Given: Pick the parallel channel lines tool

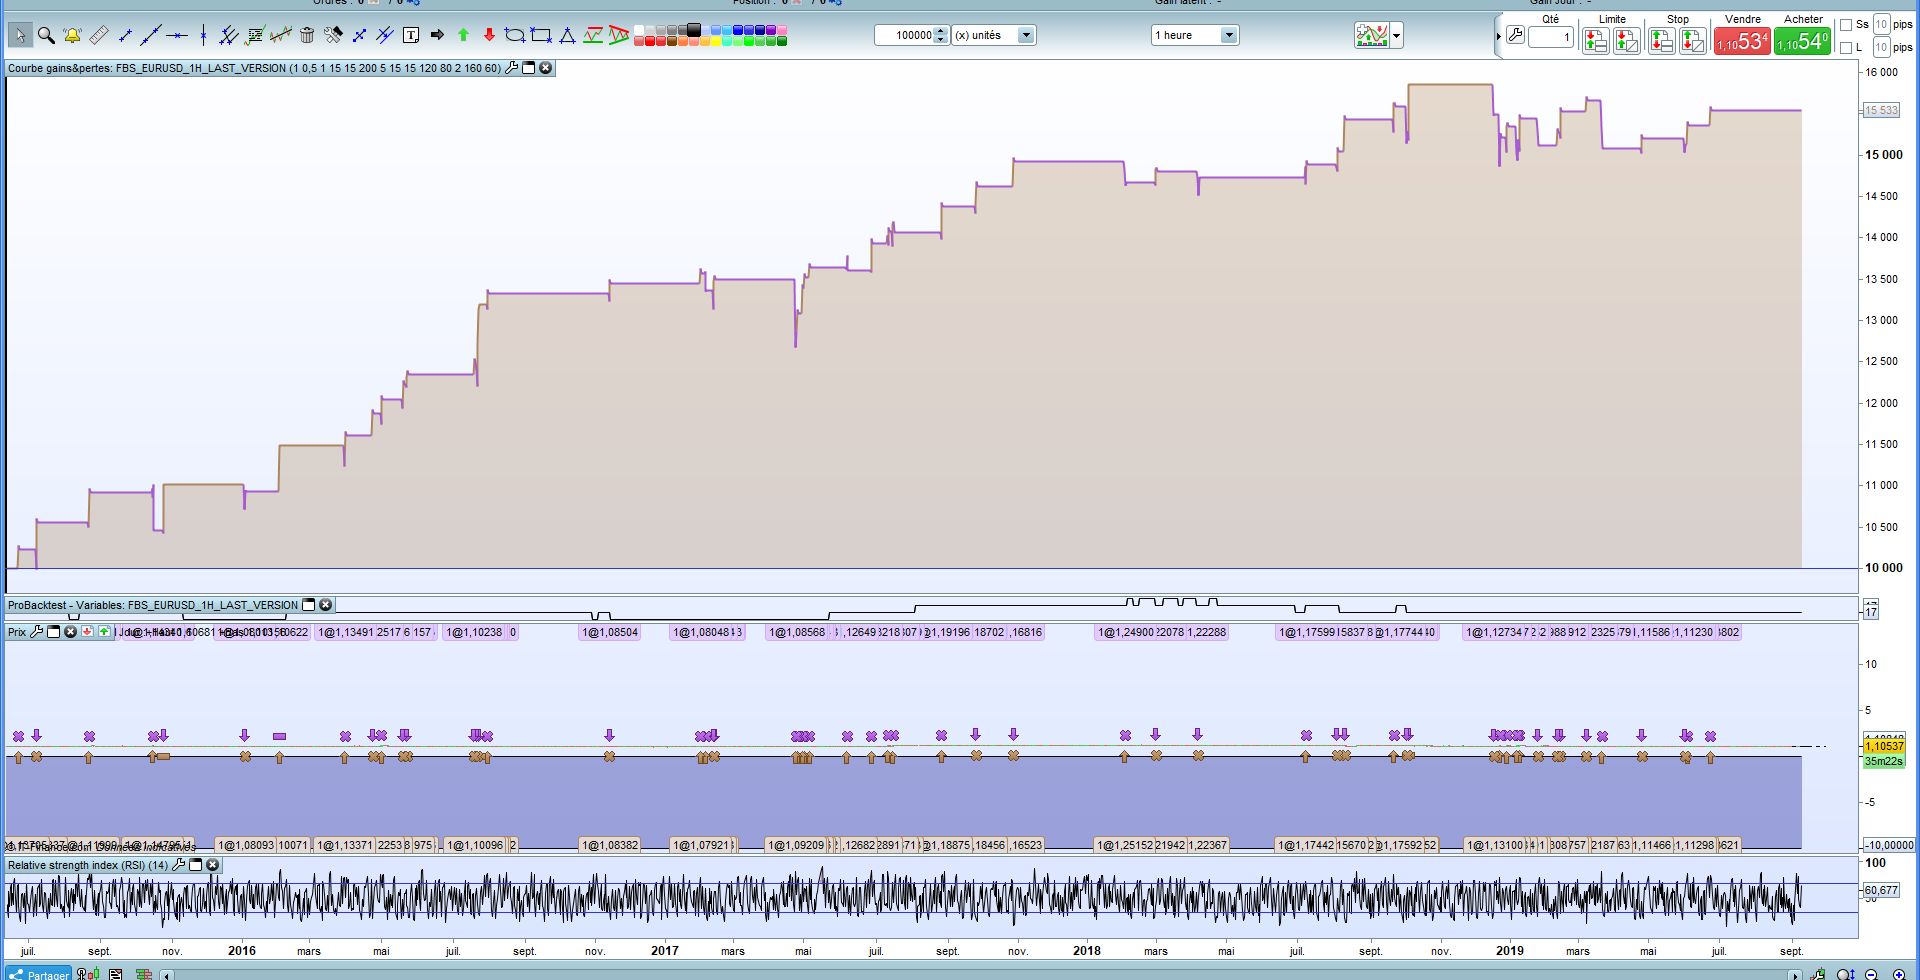Looking at the screenshot, I should coord(229,36).
